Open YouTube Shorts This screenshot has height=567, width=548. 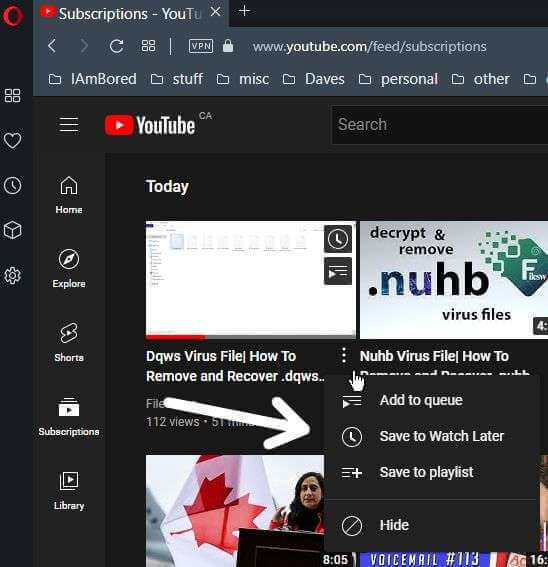[69, 342]
